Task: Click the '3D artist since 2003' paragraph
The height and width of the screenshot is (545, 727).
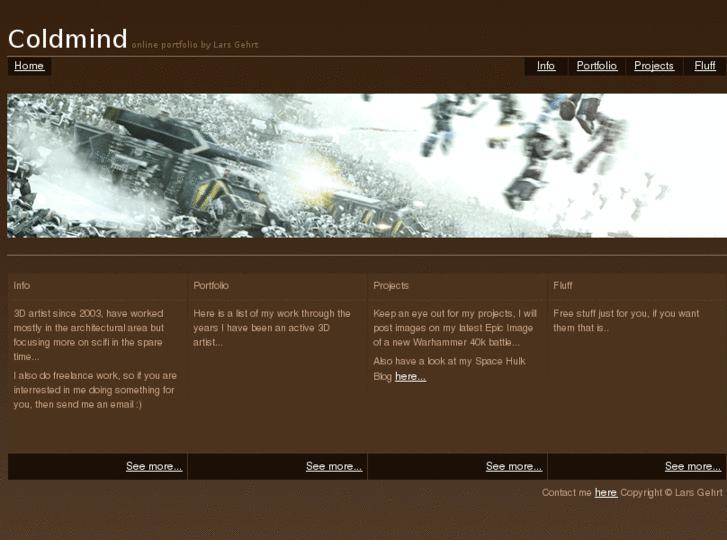Action: pyautogui.click(x=89, y=335)
